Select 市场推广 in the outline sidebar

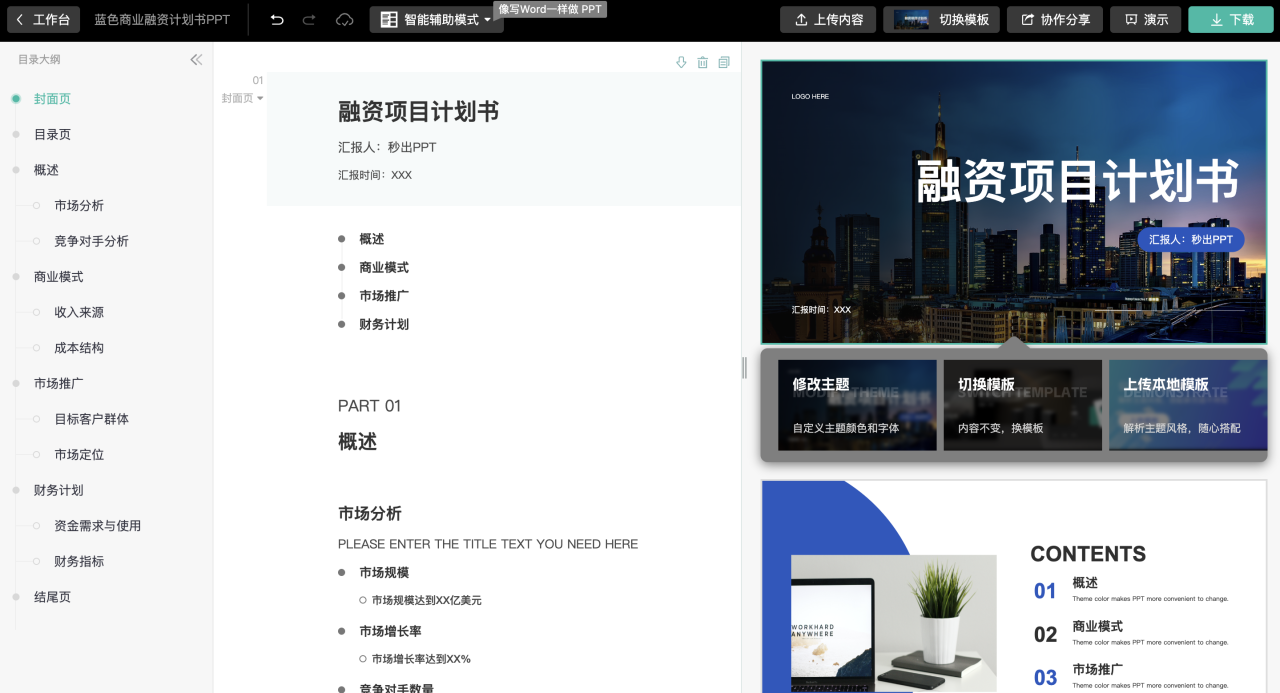coord(58,384)
